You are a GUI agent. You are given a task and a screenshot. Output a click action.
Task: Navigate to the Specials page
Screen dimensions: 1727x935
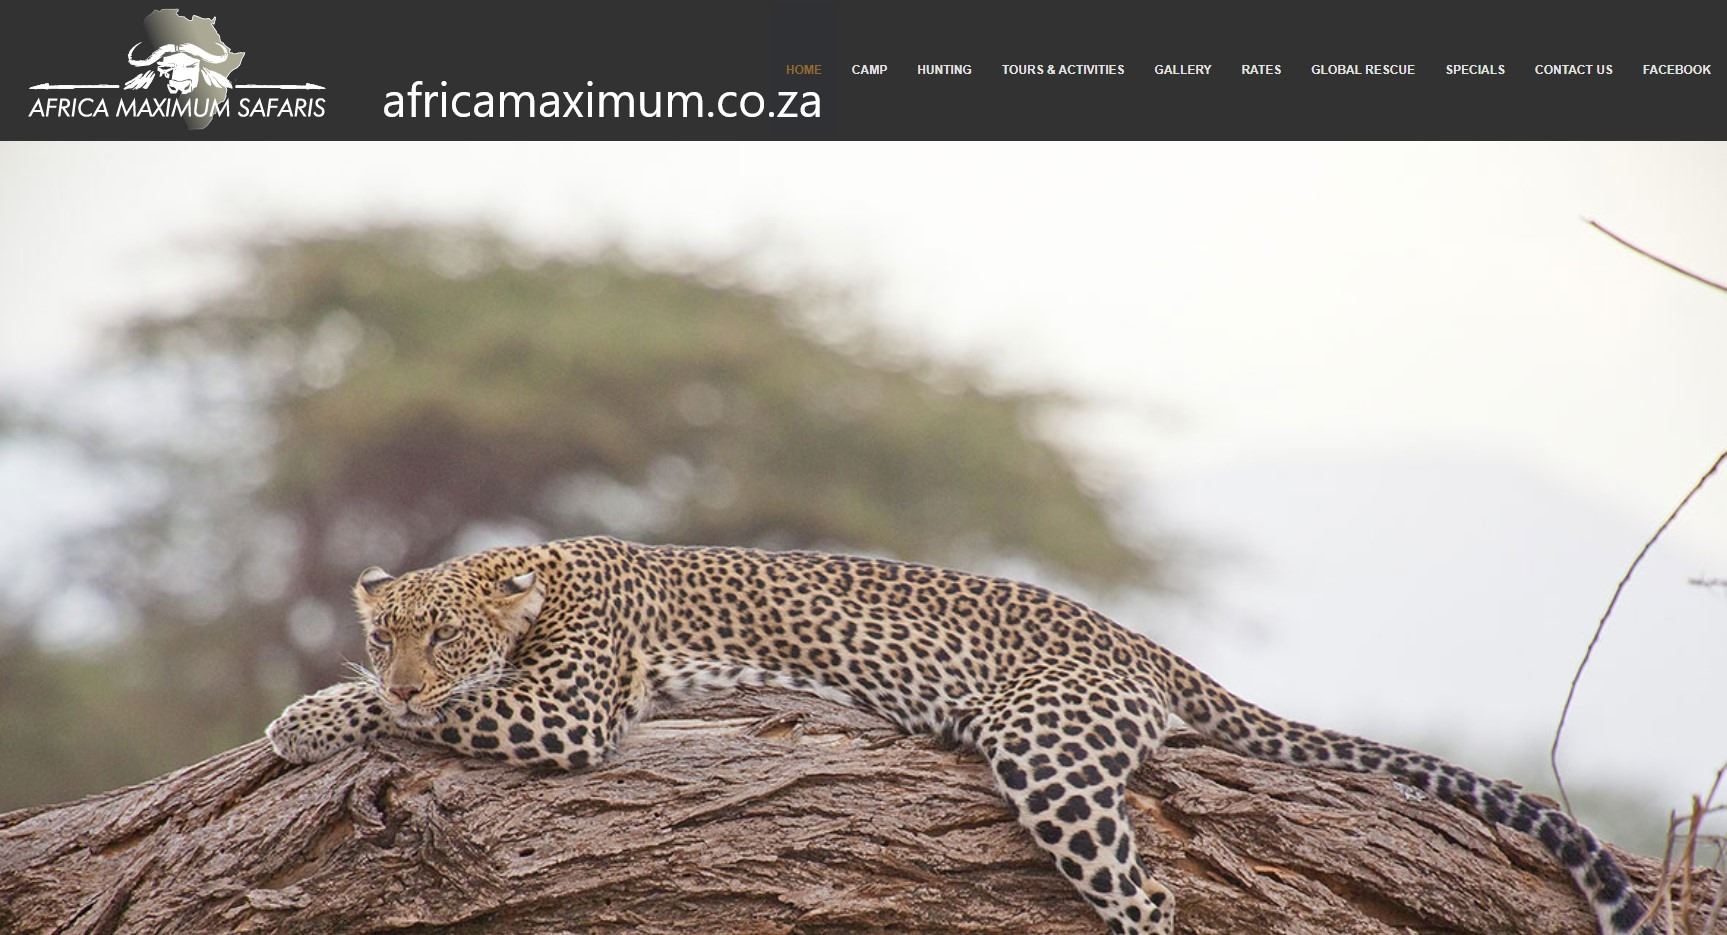coord(1475,70)
